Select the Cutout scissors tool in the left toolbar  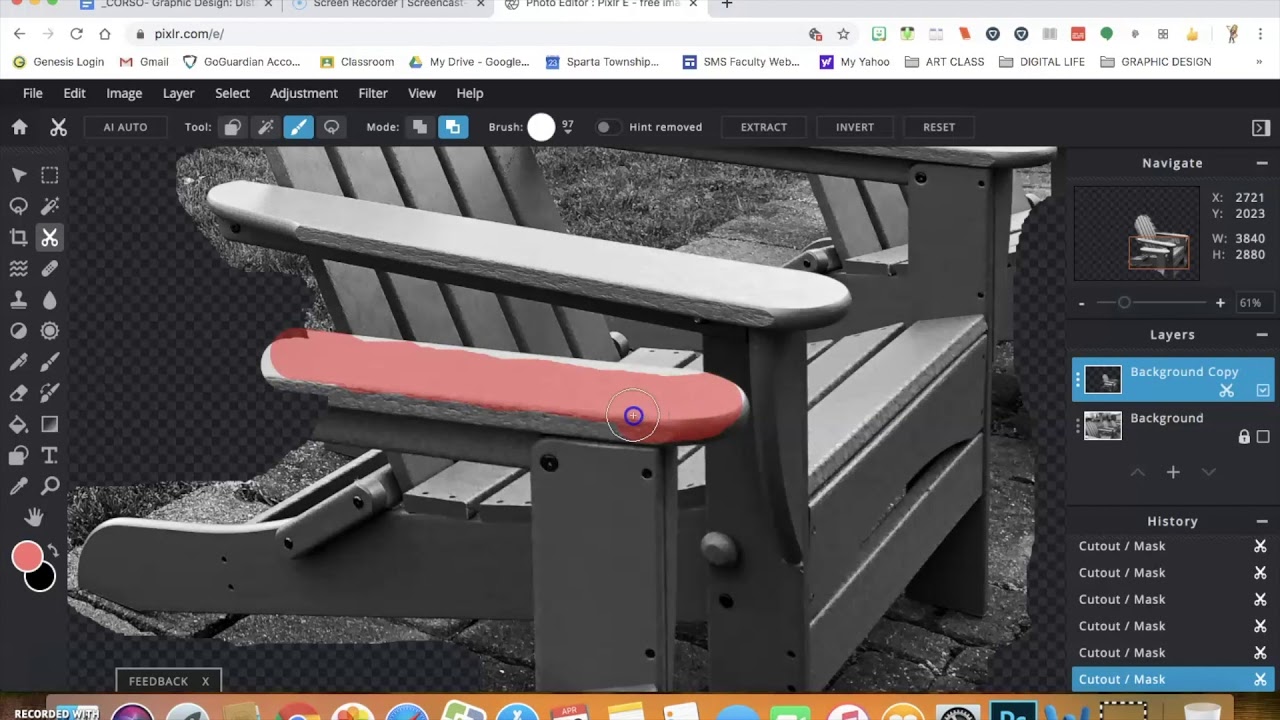click(x=49, y=237)
